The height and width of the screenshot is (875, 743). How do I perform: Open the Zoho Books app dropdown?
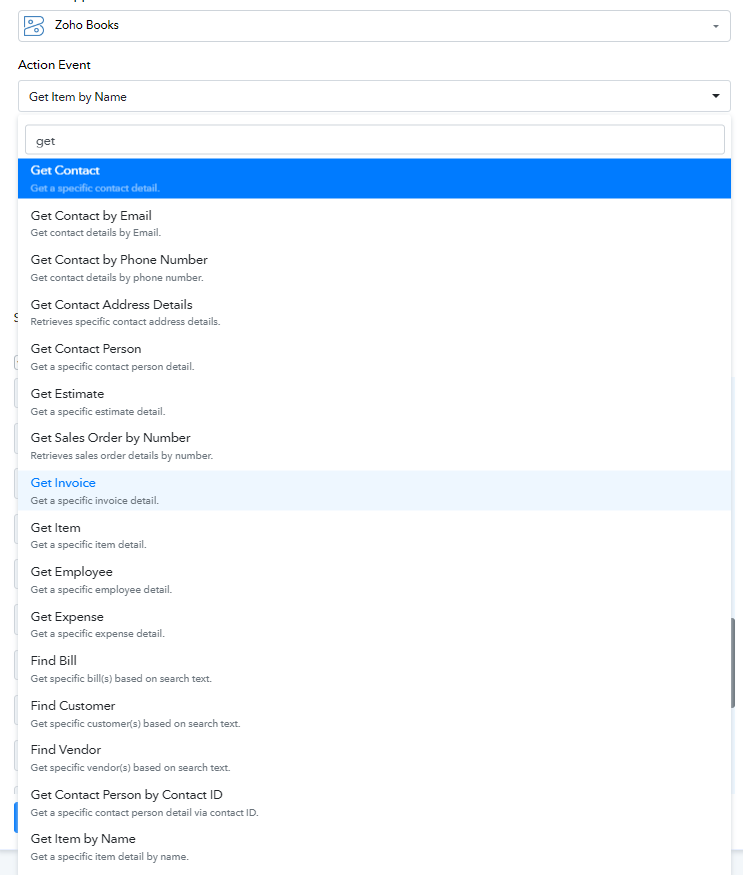click(374, 26)
